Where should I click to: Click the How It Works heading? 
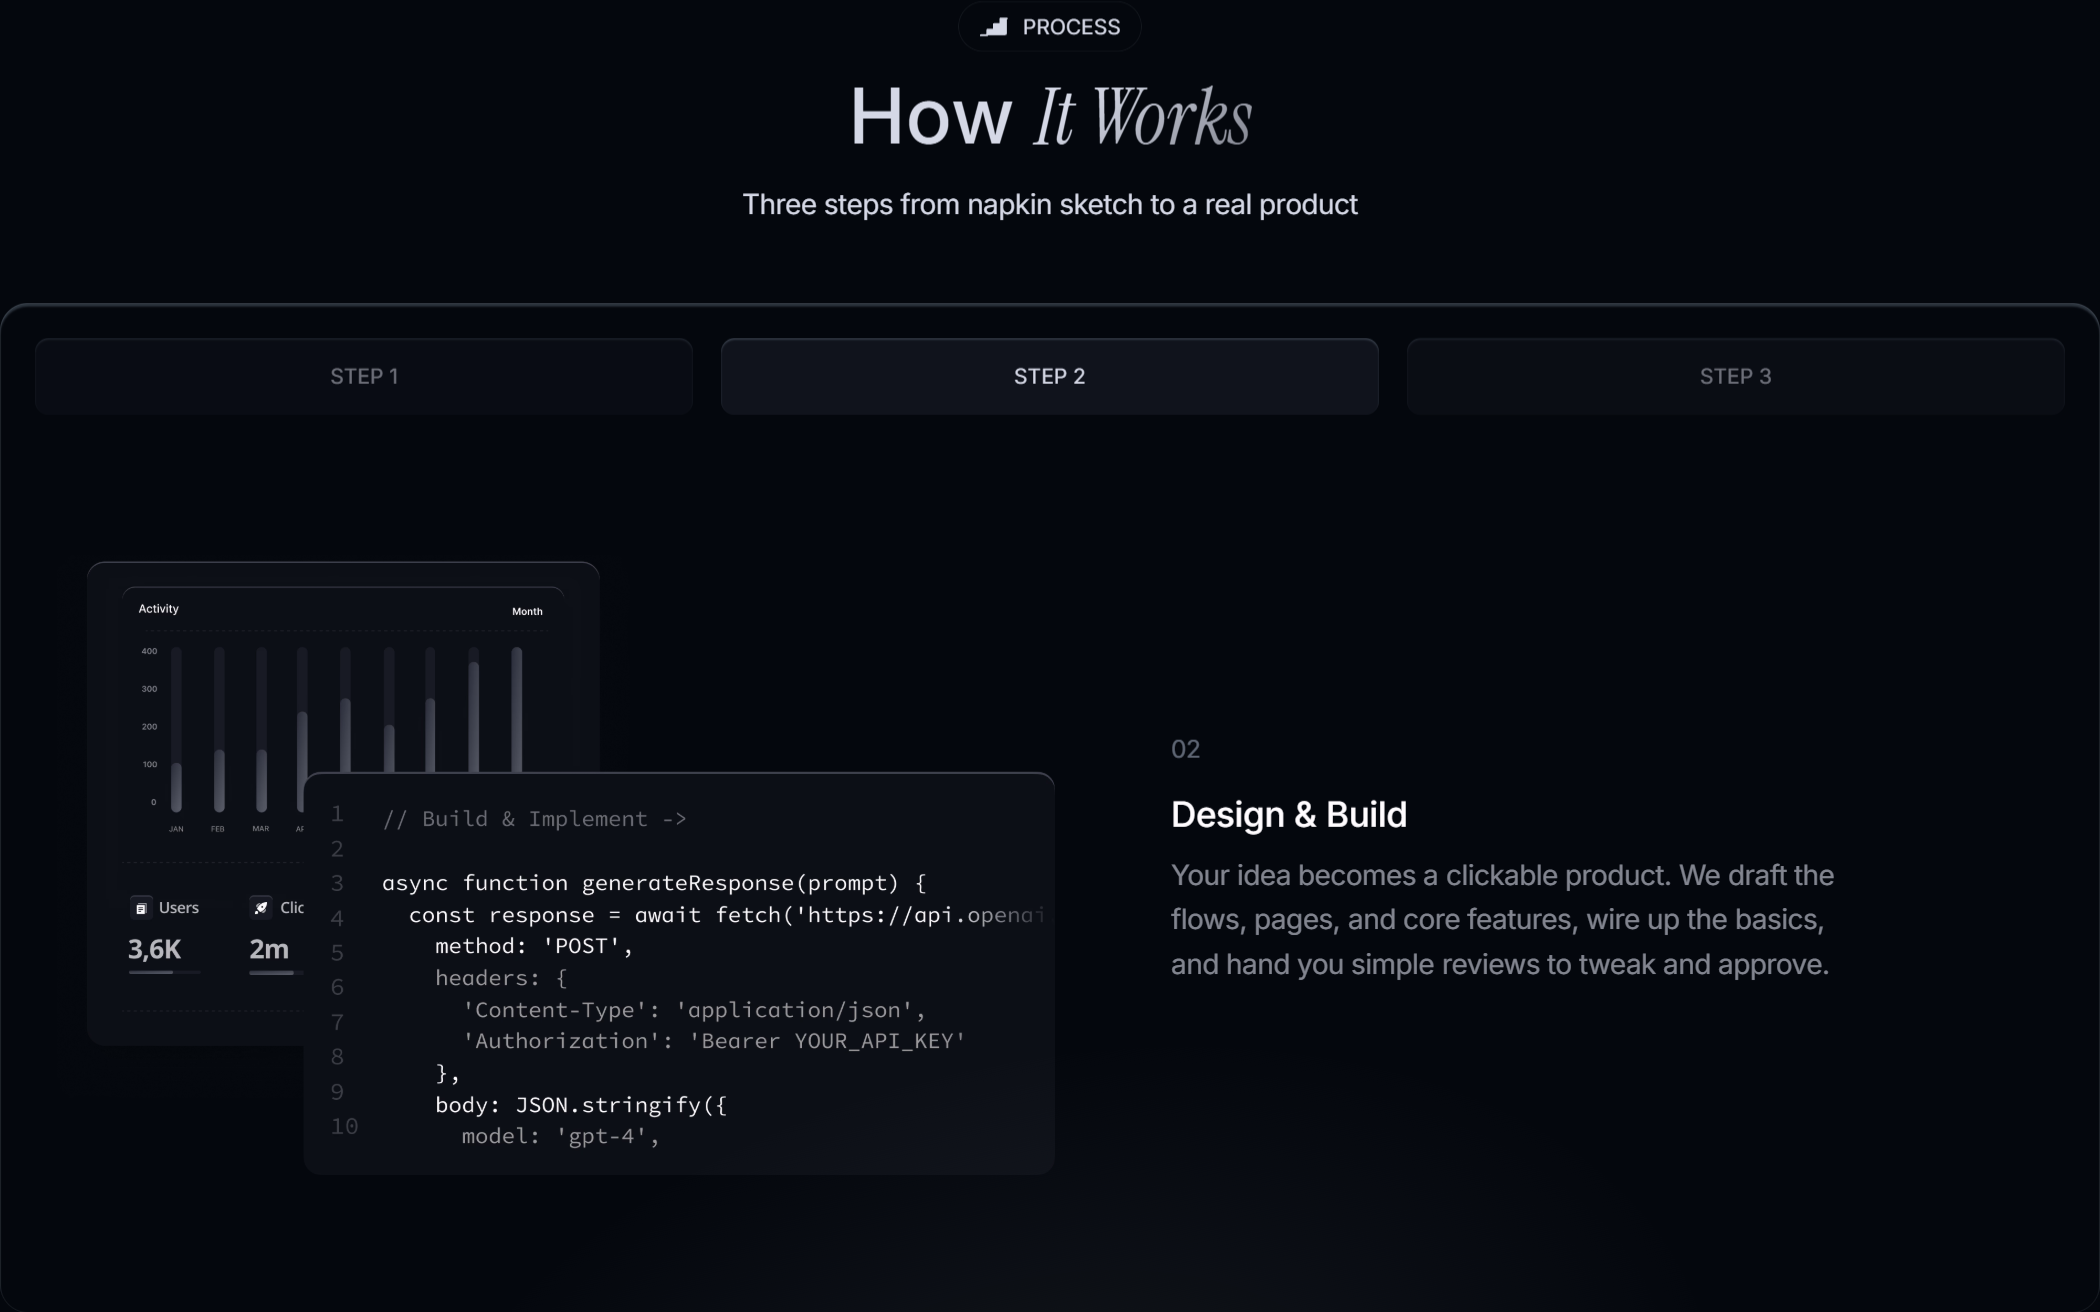(1049, 117)
